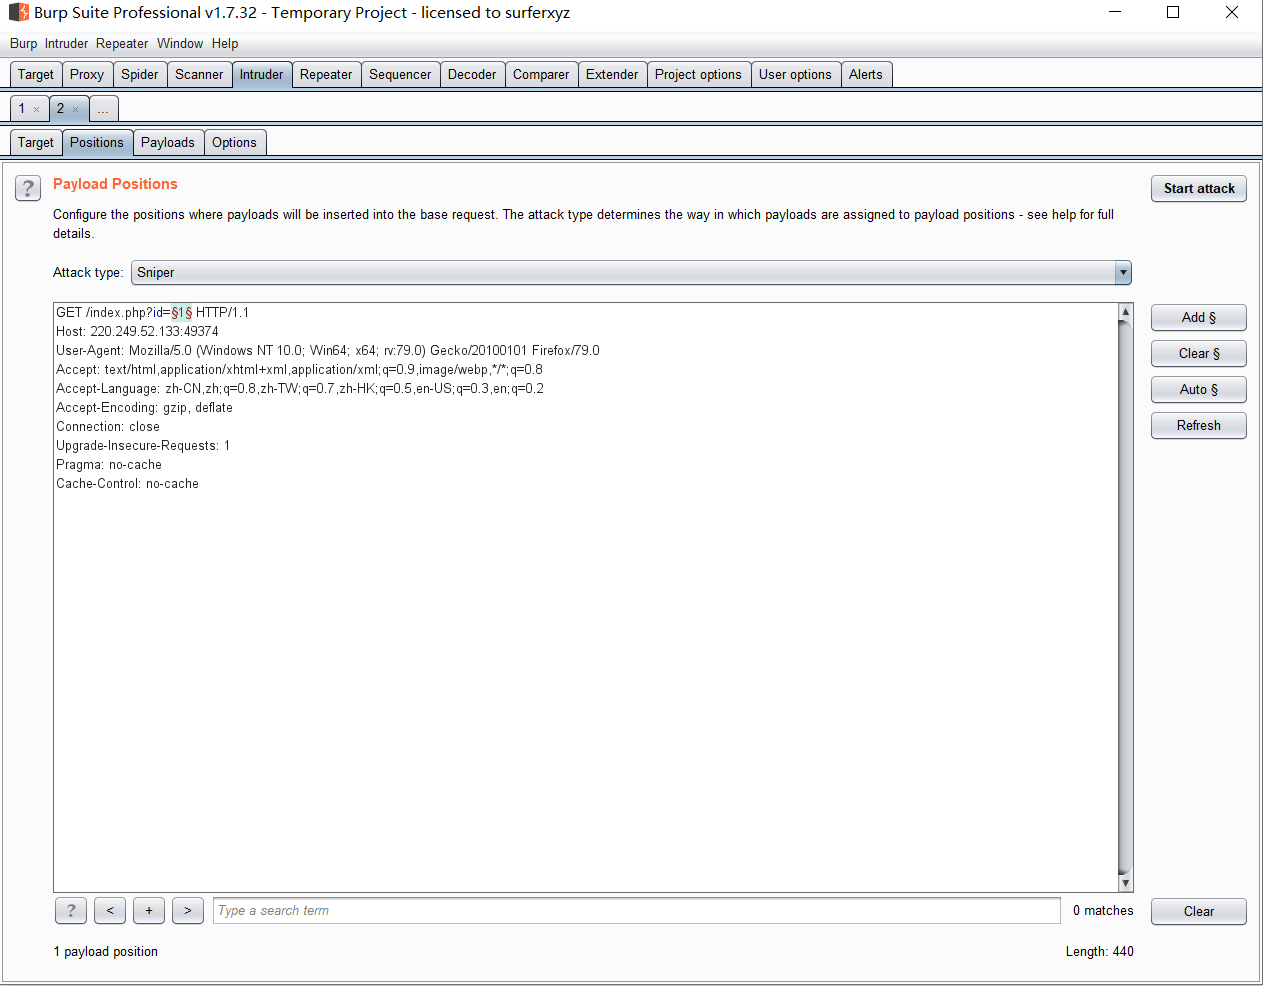Select Intruder attack tab 1
1263x986 pixels.
(x=22, y=109)
